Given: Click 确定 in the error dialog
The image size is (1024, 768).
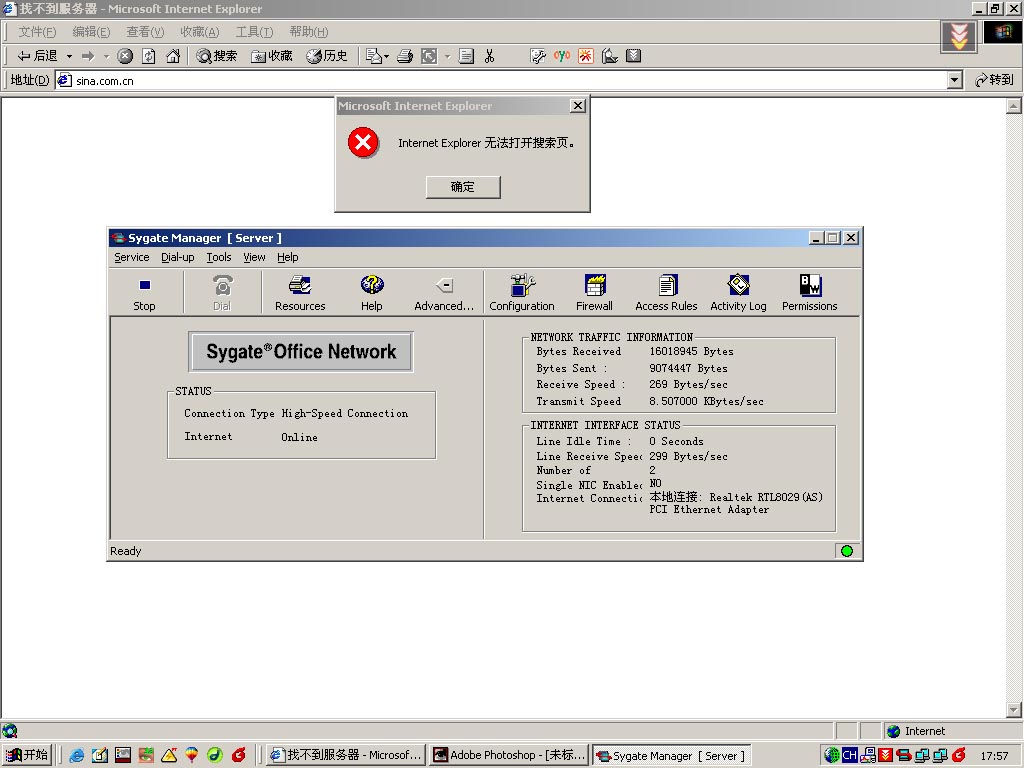Looking at the screenshot, I should click(x=463, y=187).
